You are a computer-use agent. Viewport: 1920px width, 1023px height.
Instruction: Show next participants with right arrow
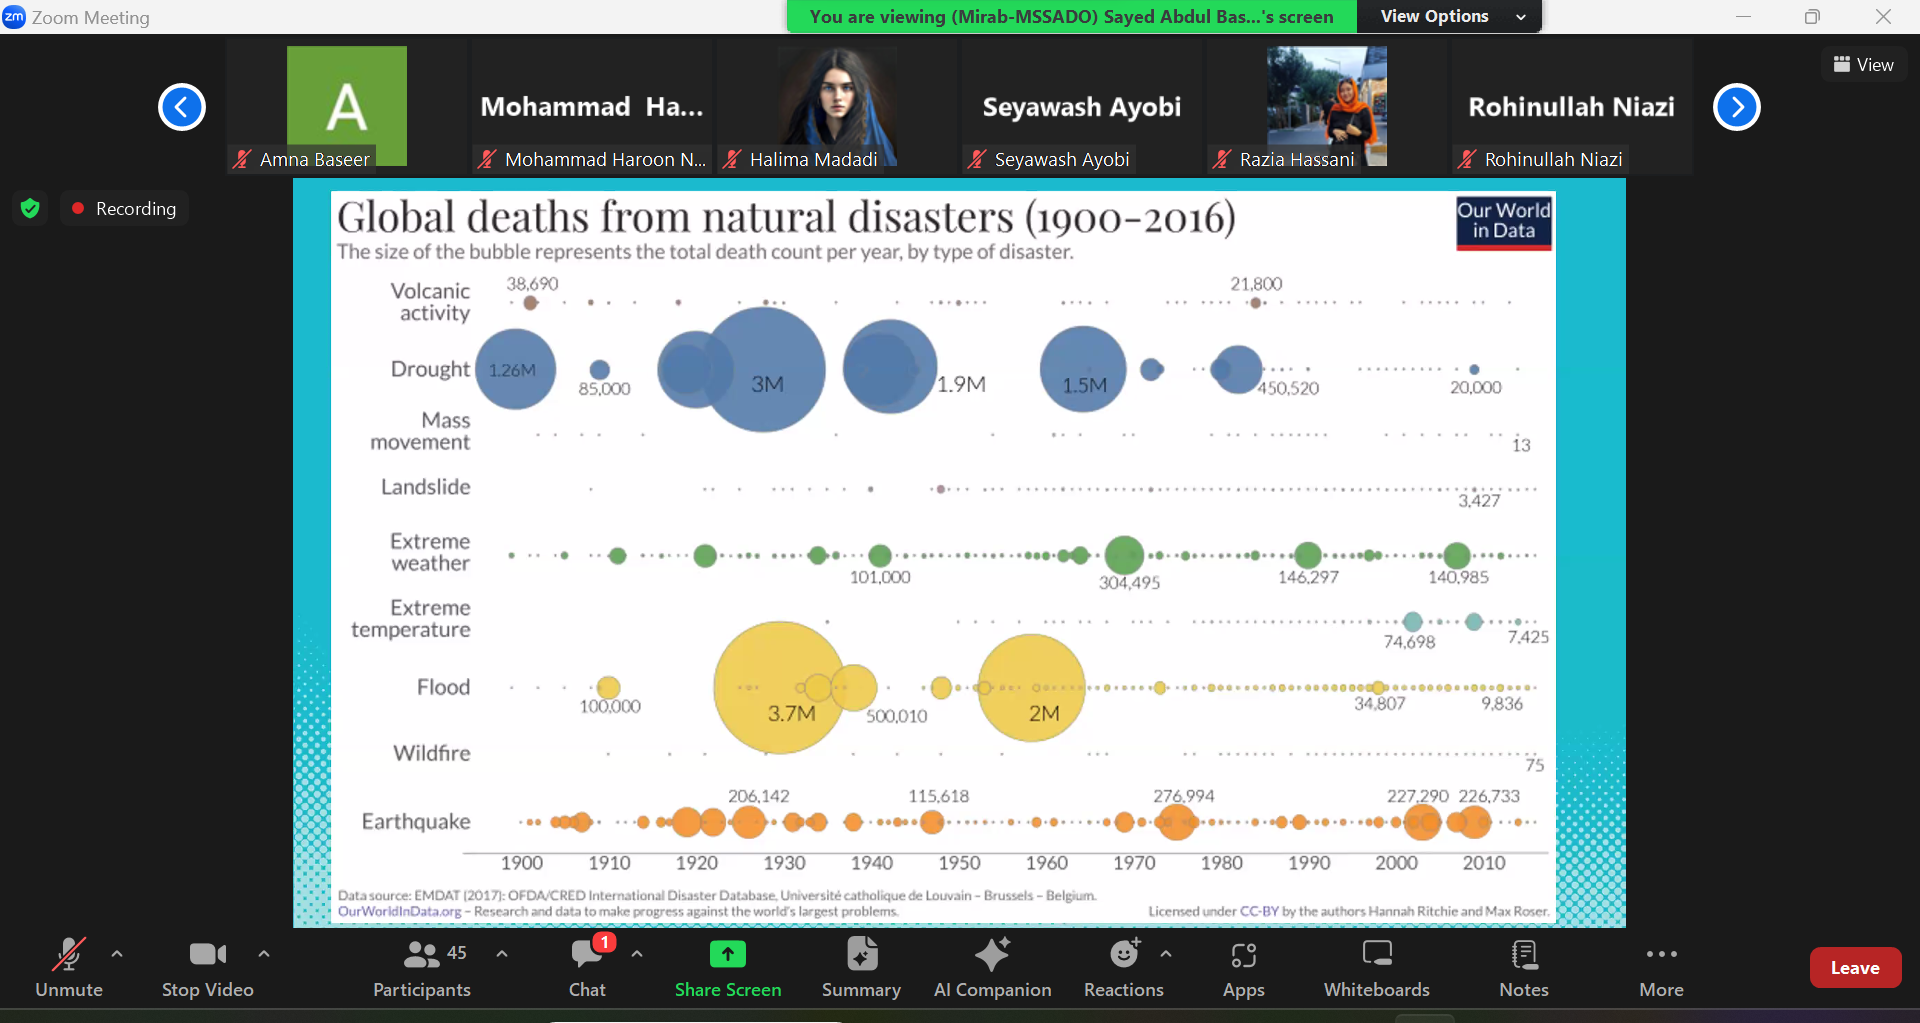pos(1737,107)
